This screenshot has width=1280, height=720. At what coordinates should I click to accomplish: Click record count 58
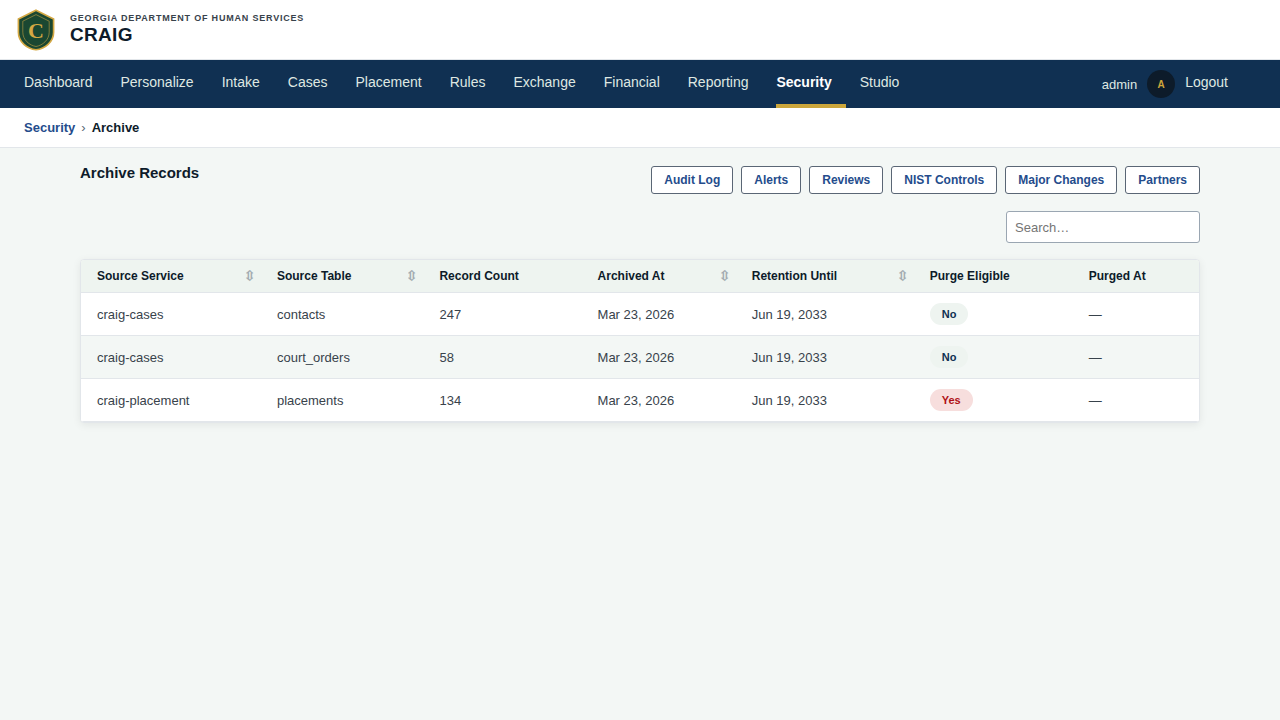click(447, 357)
